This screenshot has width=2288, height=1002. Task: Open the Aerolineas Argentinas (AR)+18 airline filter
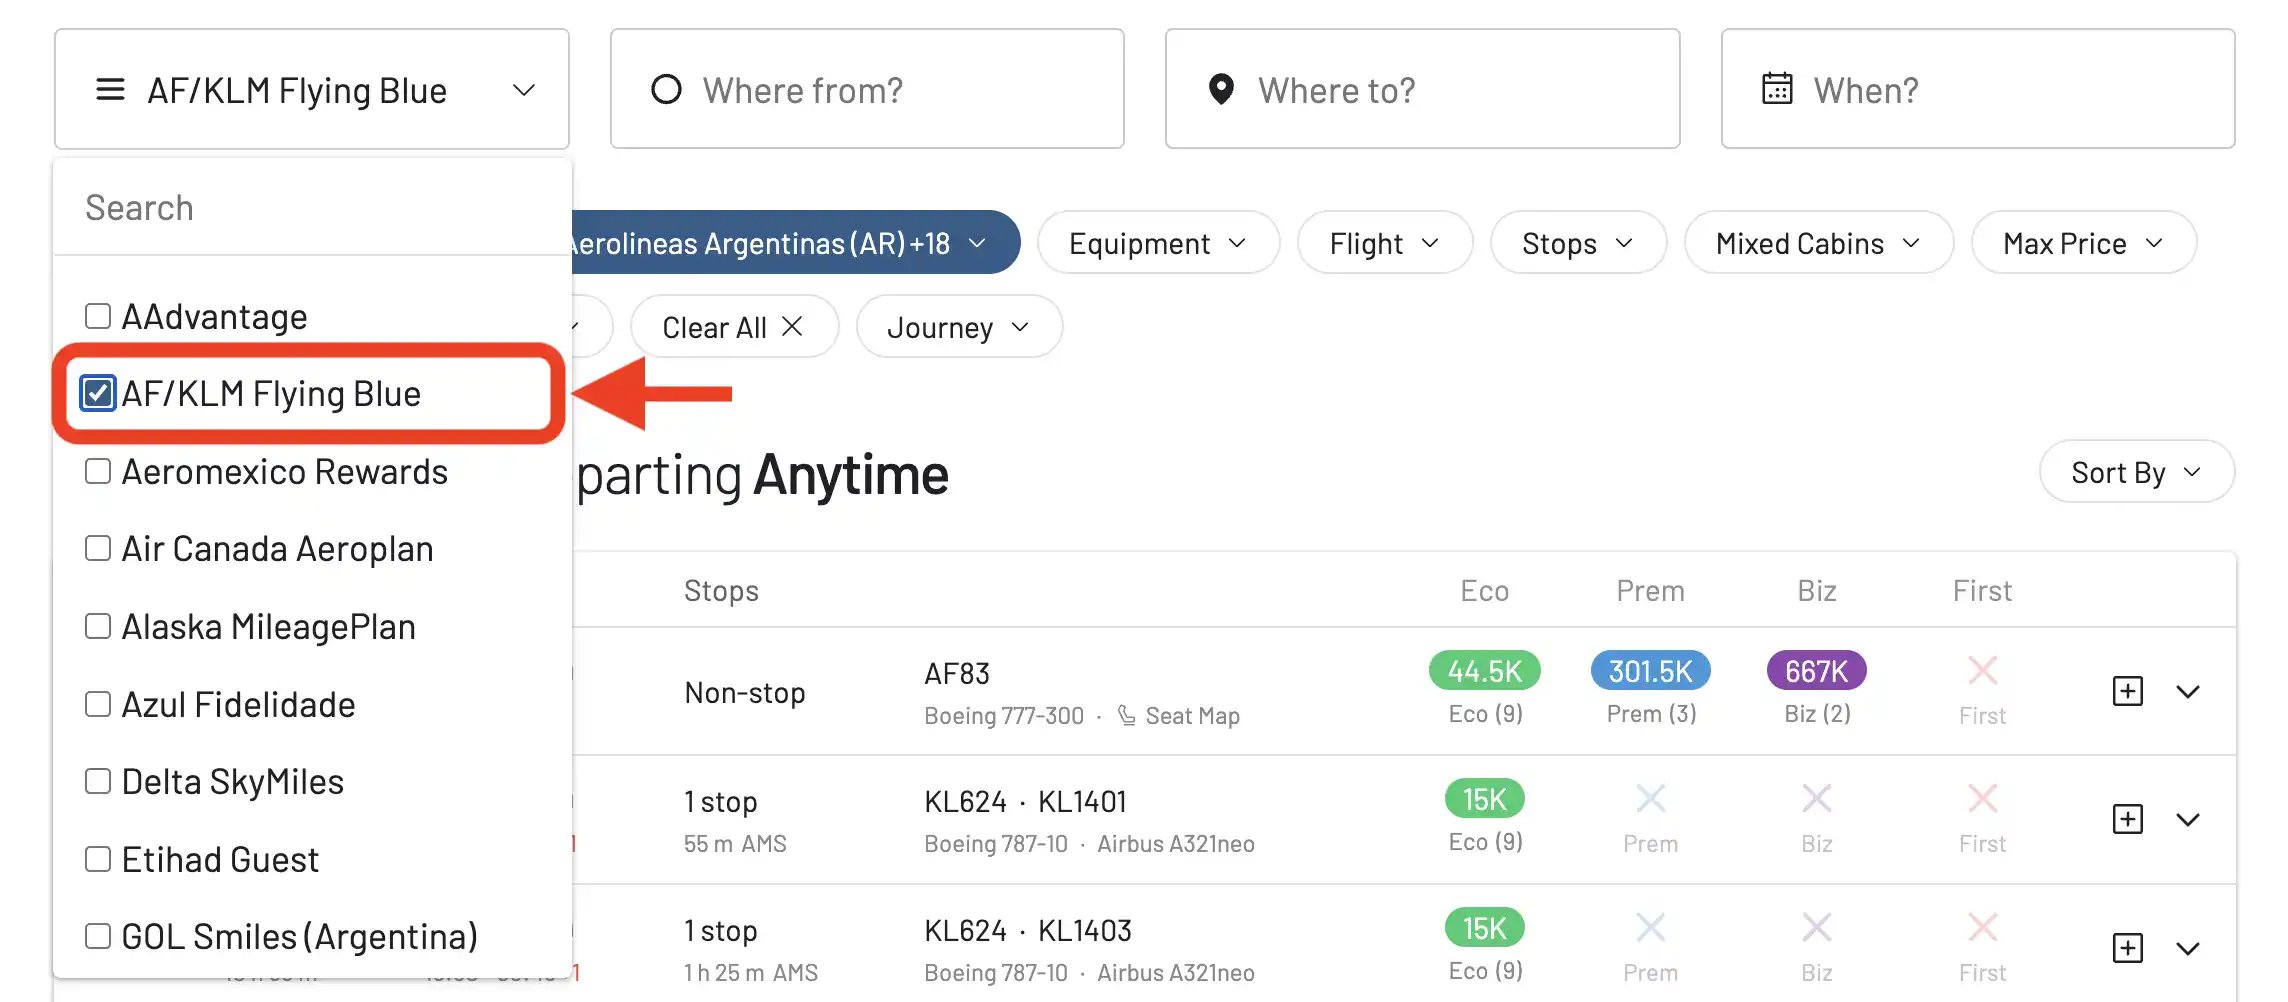click(x=795, y=242)
